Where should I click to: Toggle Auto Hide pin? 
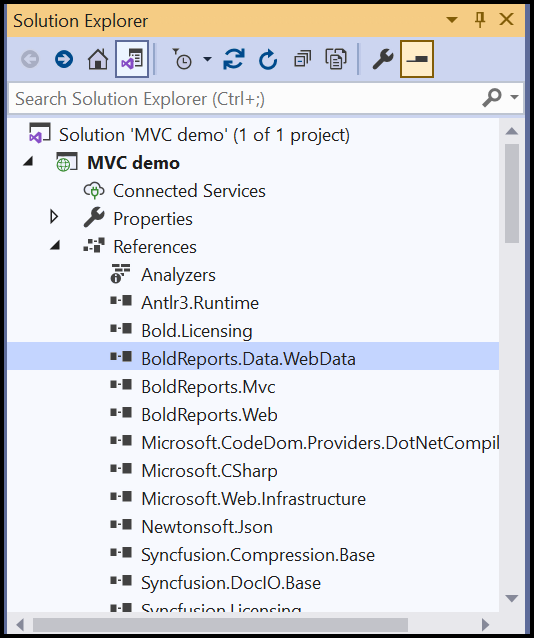tap(480, 20)
